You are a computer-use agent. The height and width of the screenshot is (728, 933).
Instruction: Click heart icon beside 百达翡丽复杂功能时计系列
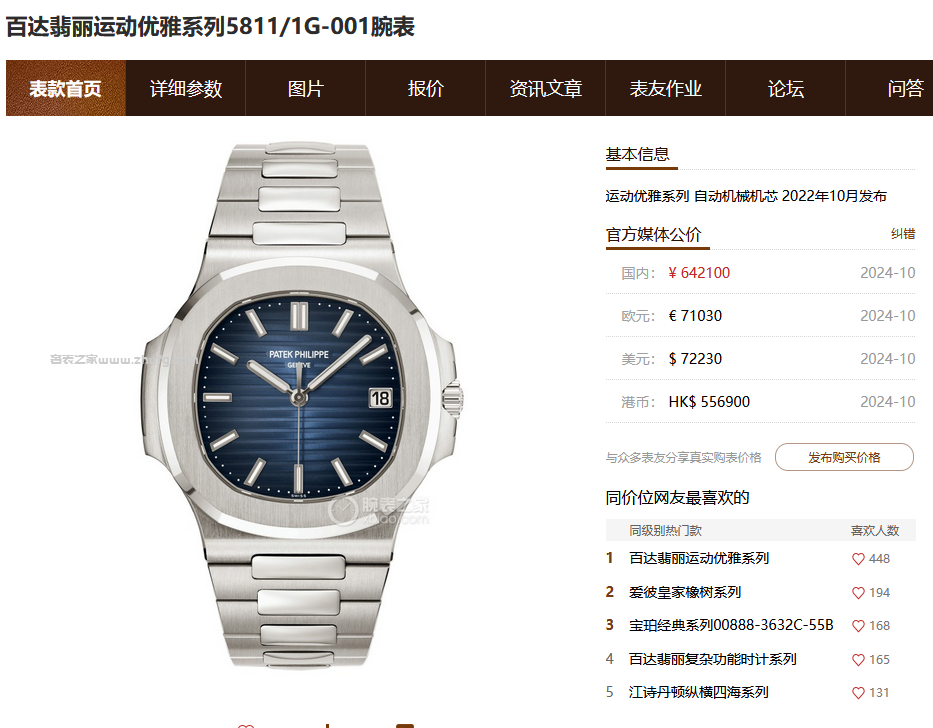point(858,660)
